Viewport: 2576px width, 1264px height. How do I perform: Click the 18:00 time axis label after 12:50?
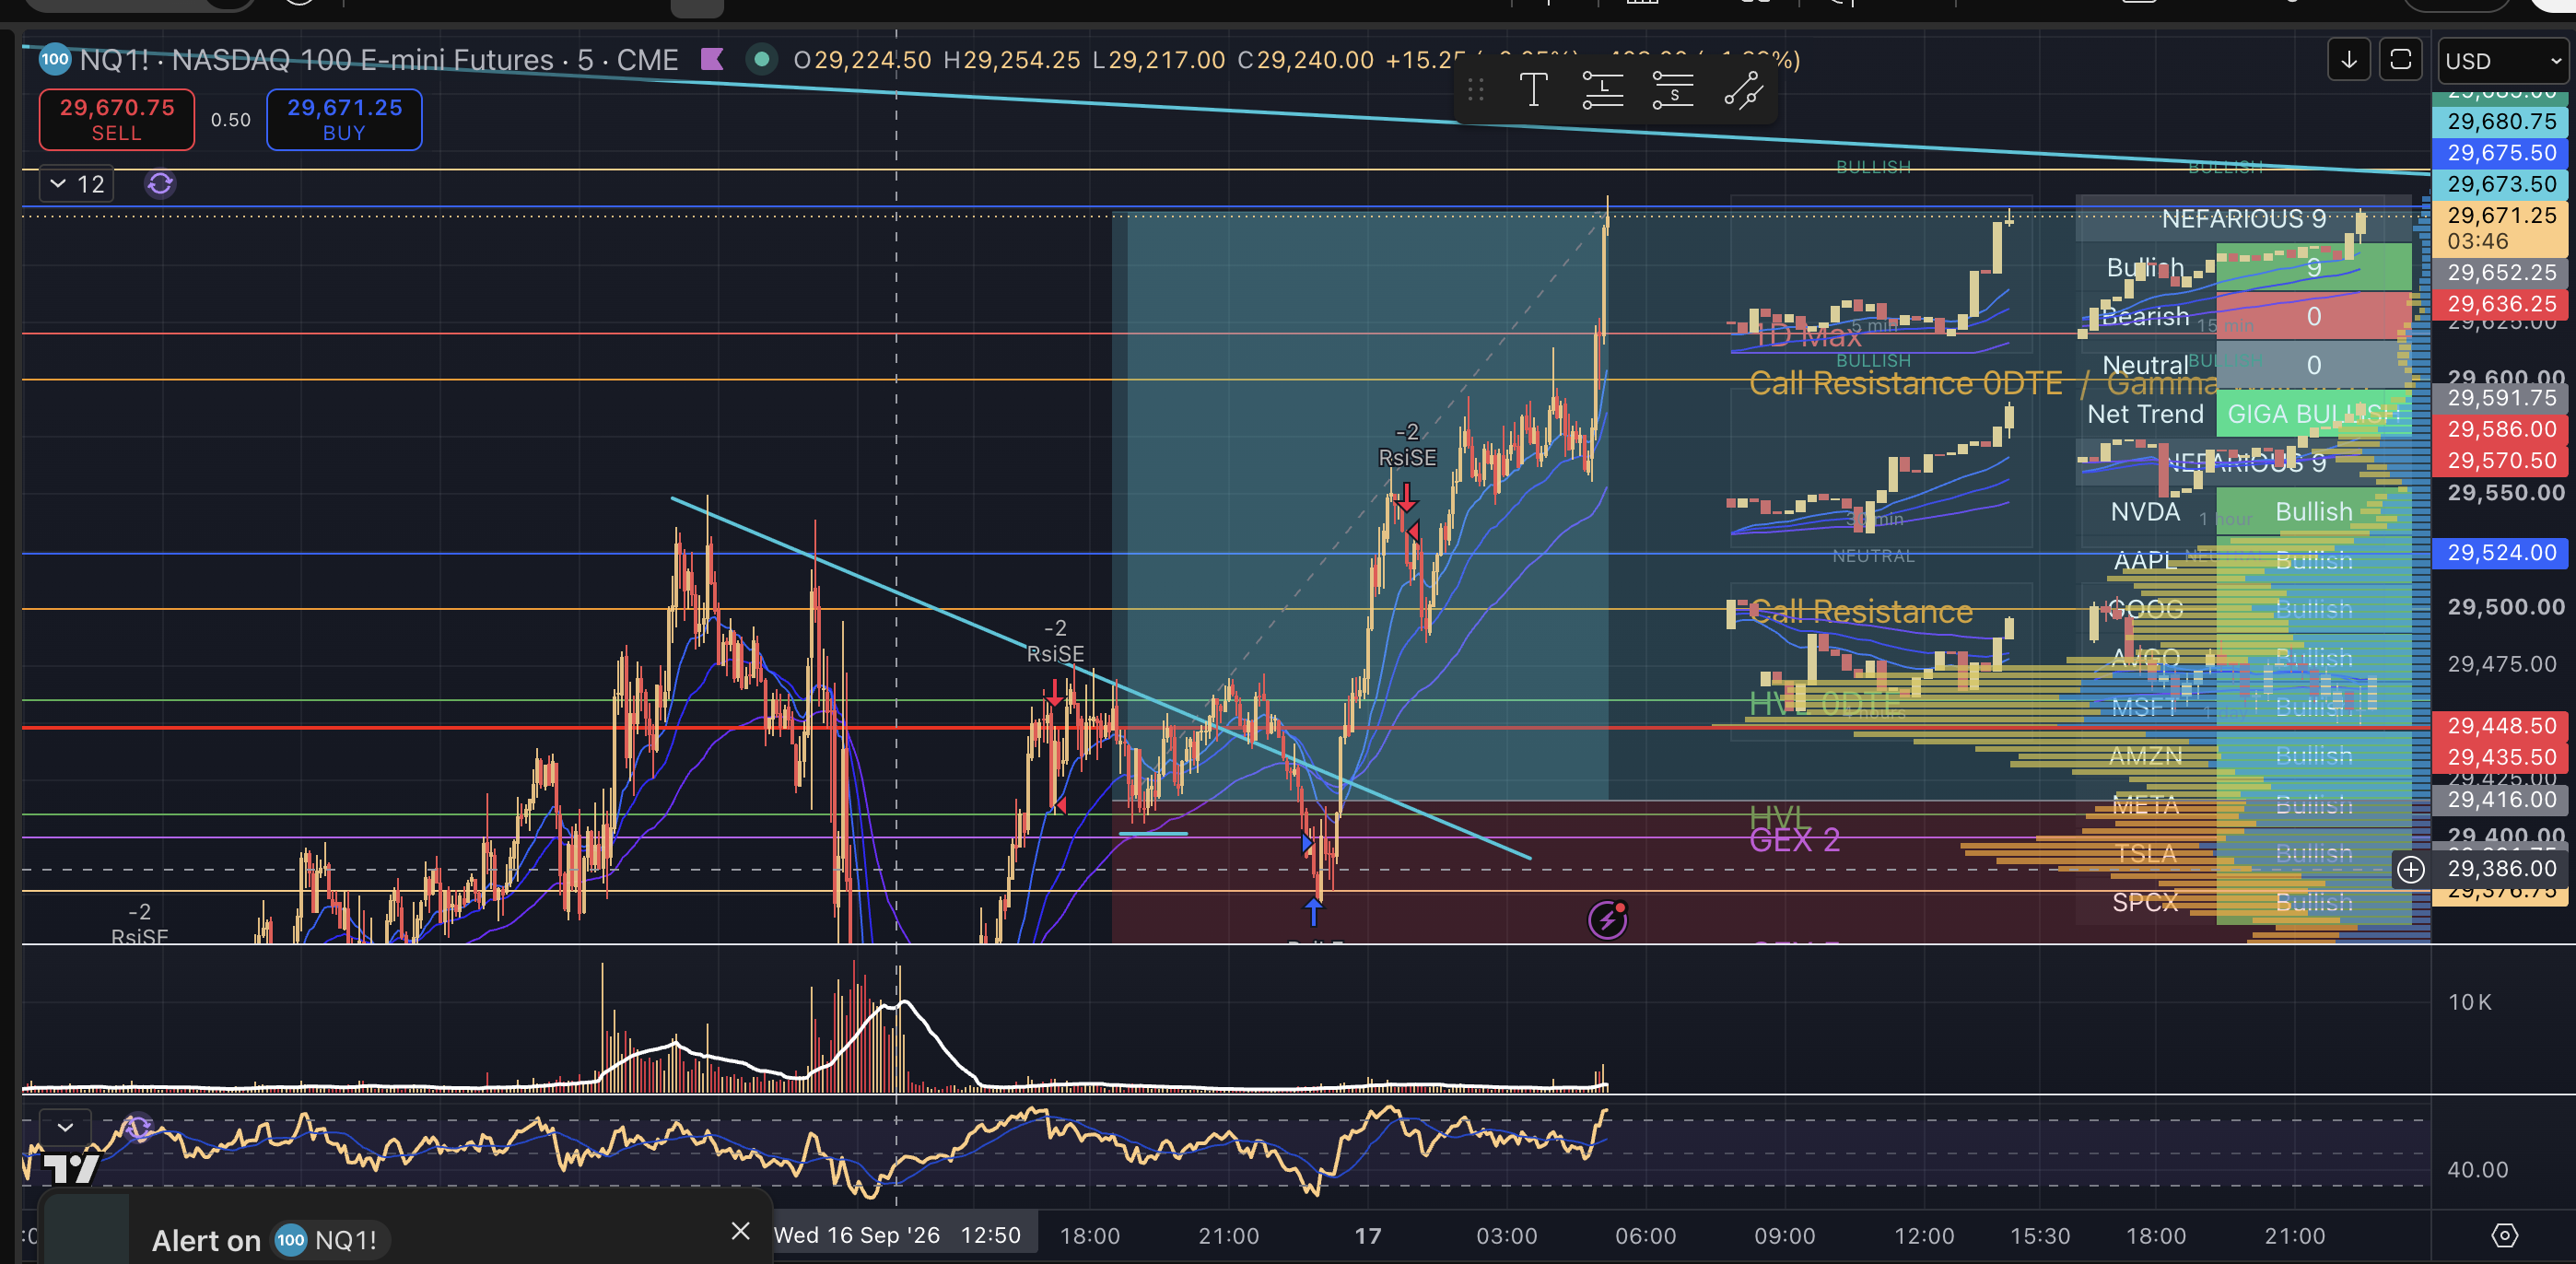pyautogui.click(x=1090, y=1236)
